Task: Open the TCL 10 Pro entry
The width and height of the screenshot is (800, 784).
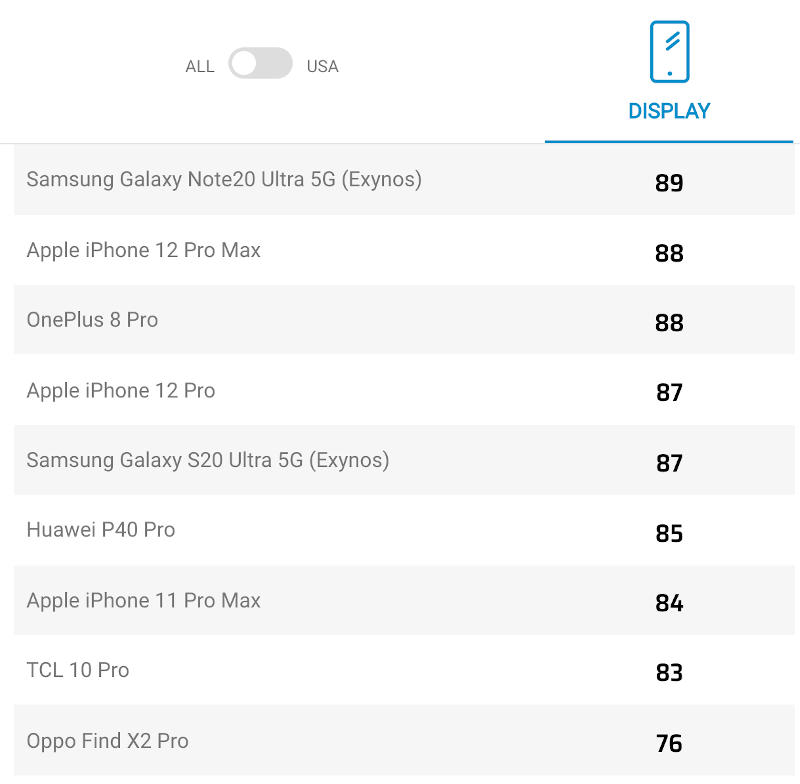Action: point(78,670)
